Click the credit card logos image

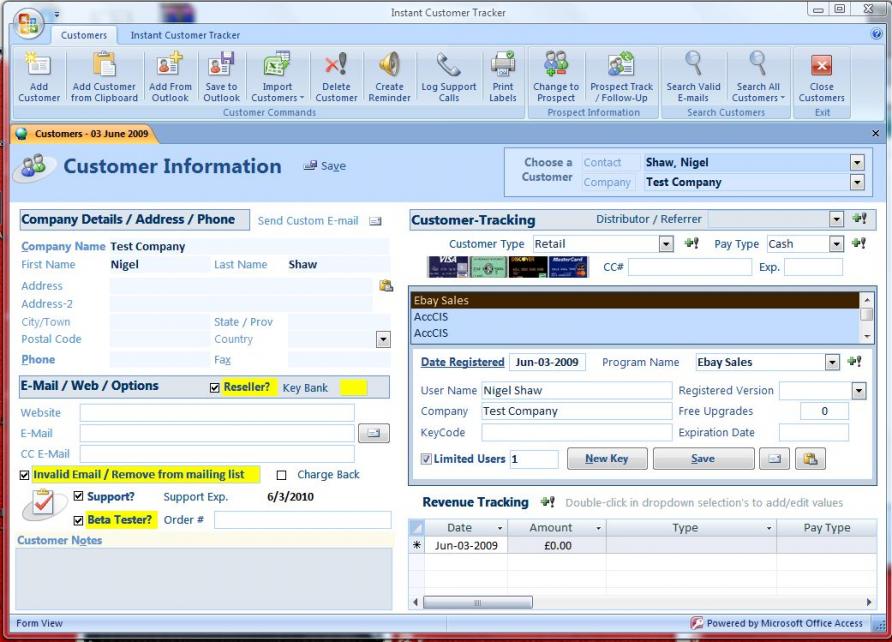pyautogui.click(x=507, y=267)
